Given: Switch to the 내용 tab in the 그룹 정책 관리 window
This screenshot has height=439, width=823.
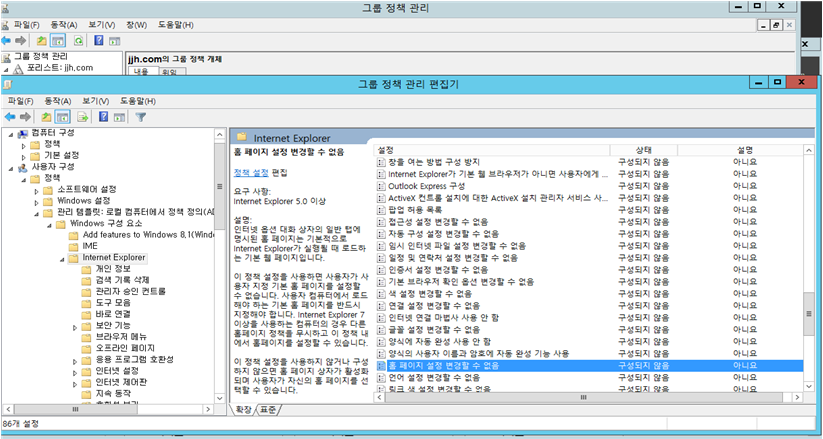Looking at the screenshot, I should (x=142, y=71).
